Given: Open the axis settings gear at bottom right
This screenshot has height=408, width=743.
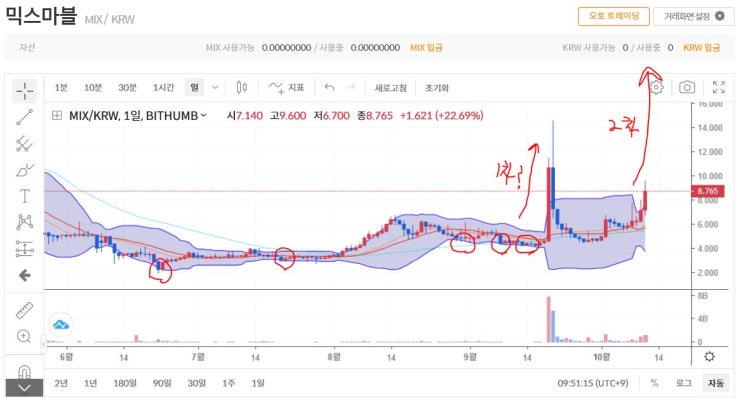Looking at the screenshot, I should point(709,356).
